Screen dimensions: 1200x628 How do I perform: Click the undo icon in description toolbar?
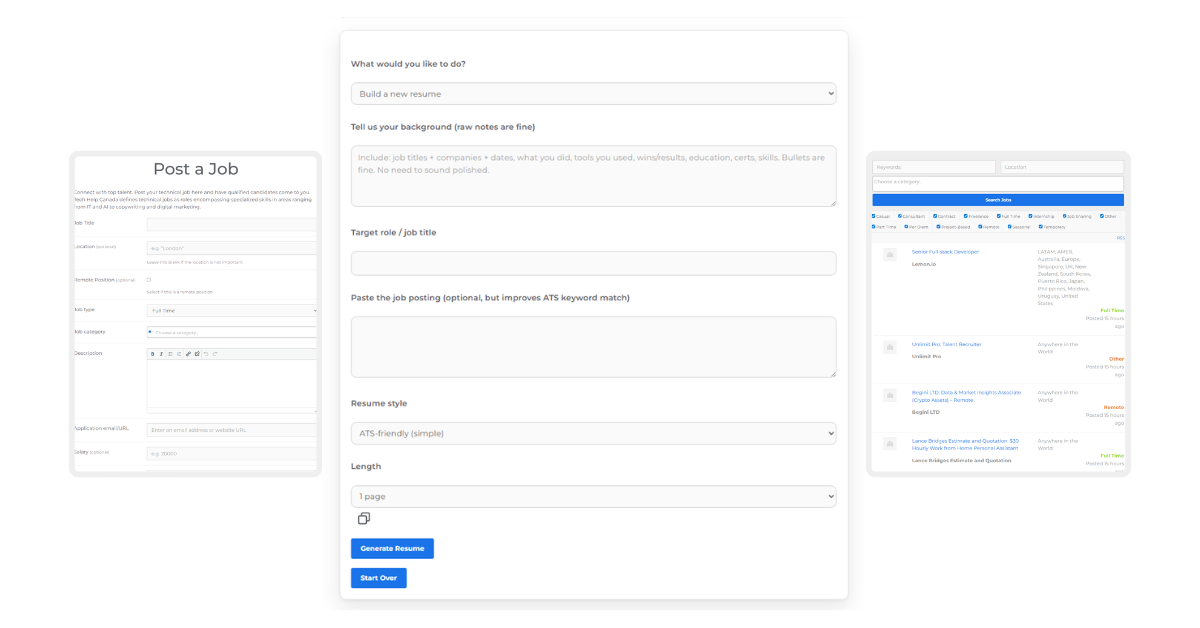pyautogui.click(x=206, y=354)
